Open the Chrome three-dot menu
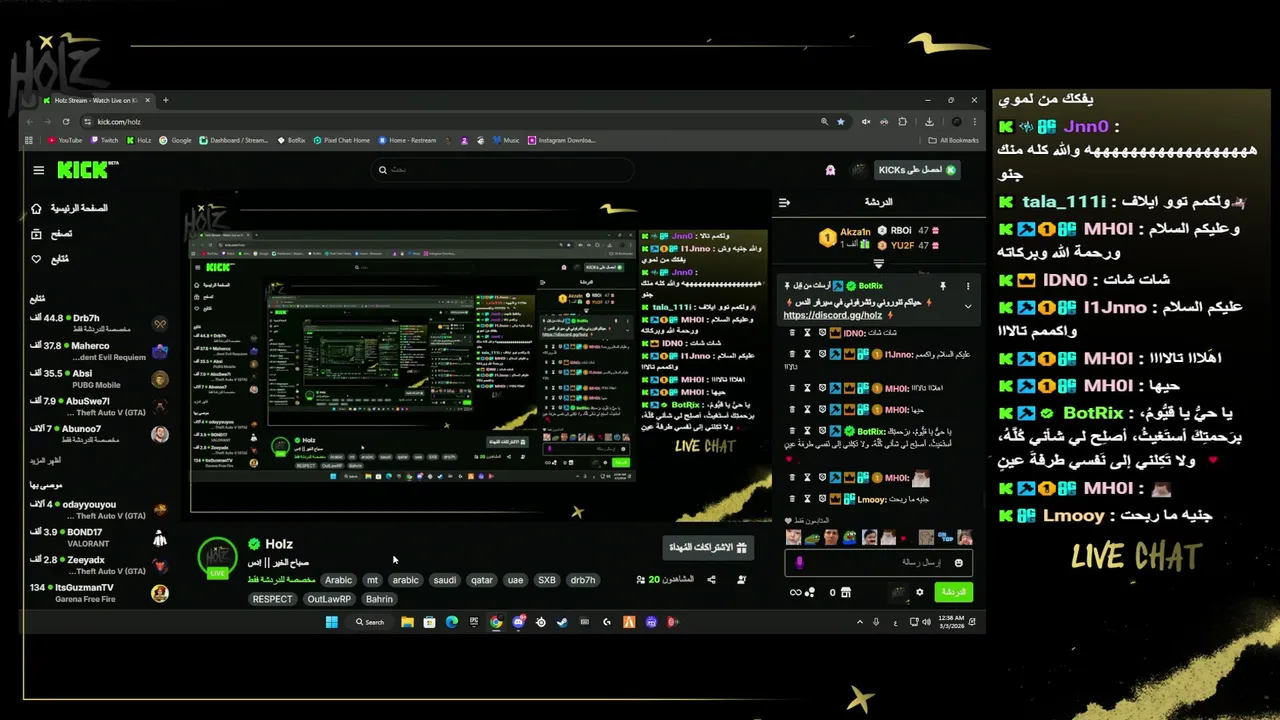 tap(975, 121)
